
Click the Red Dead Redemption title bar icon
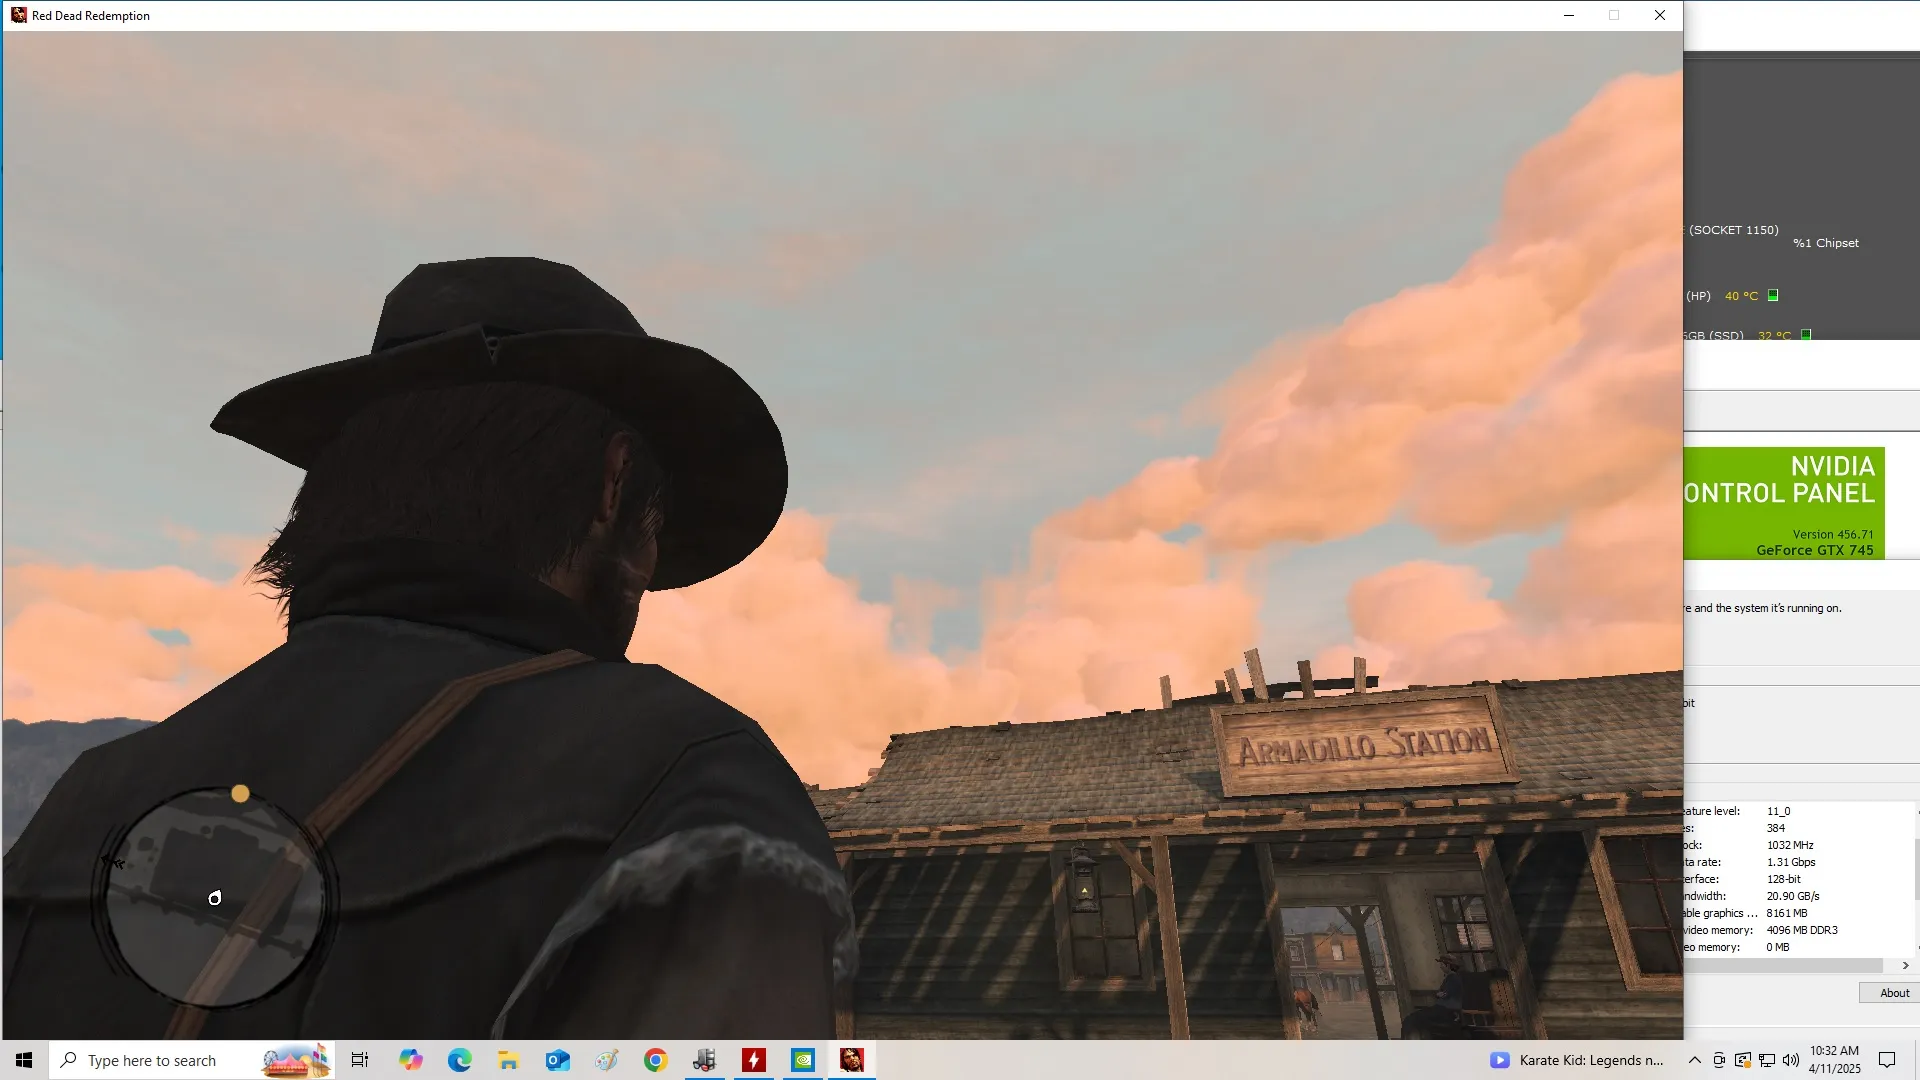19,15
